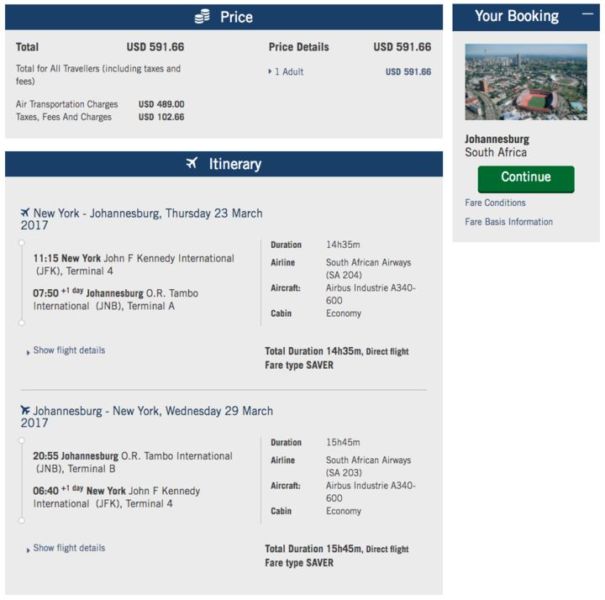Click the Price section header
The width and height of the screenshot is (605, 600).
[x=224, y=17]
